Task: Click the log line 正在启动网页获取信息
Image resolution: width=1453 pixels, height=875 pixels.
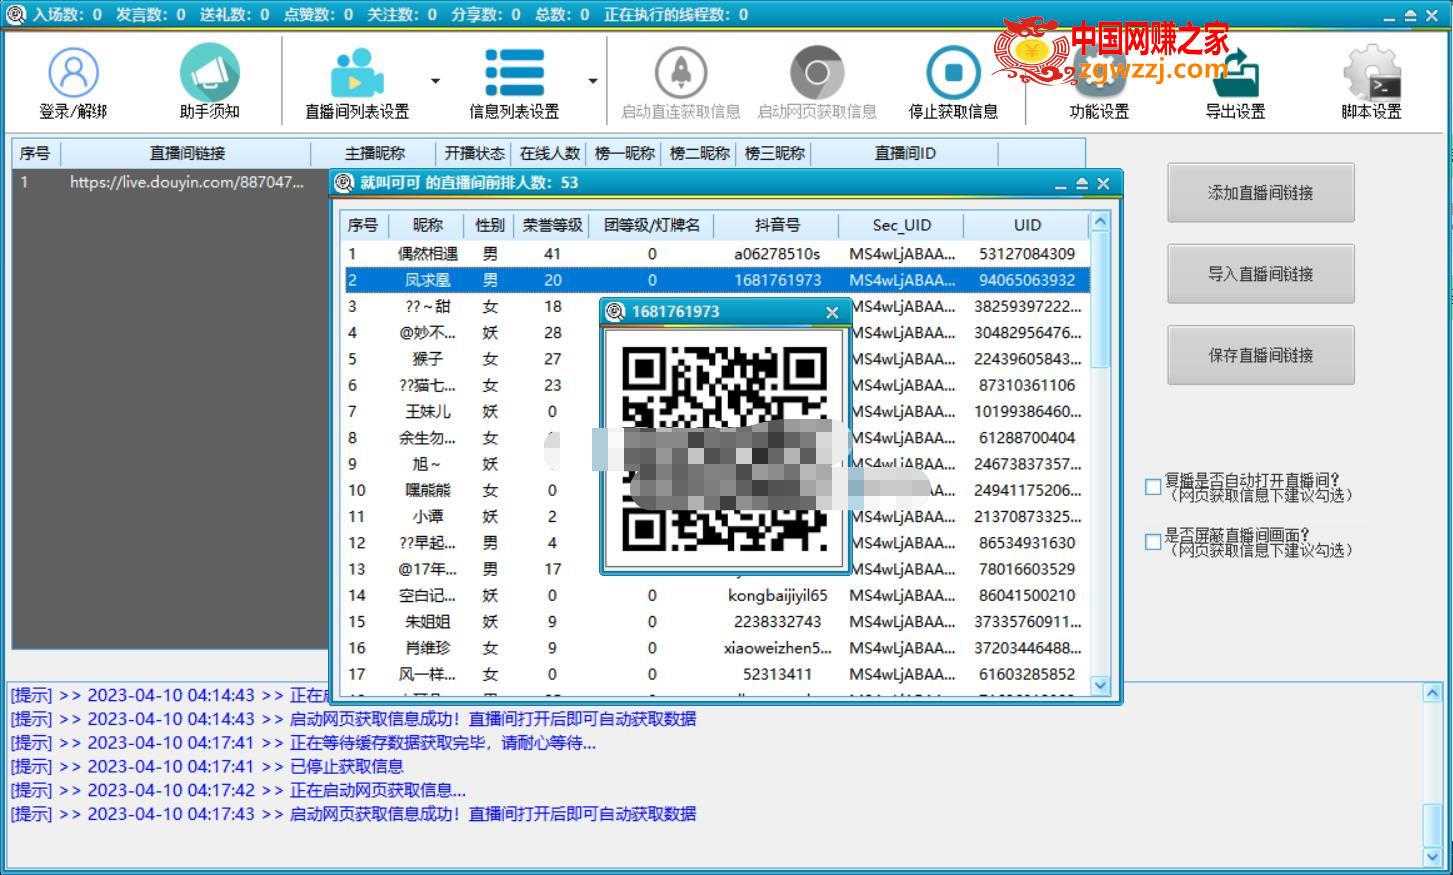Action: pos(377,790)
